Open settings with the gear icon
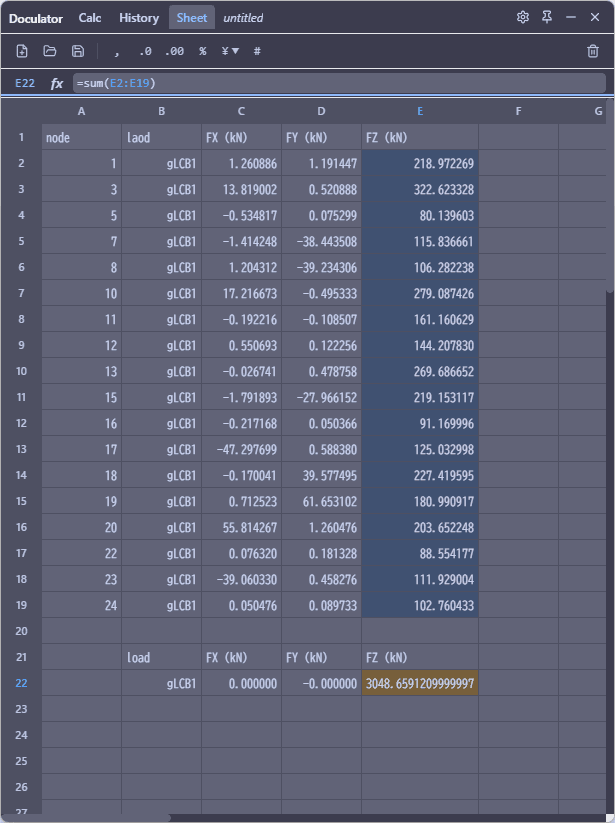This screenshot has height=823, width=615. coord(523,17)
